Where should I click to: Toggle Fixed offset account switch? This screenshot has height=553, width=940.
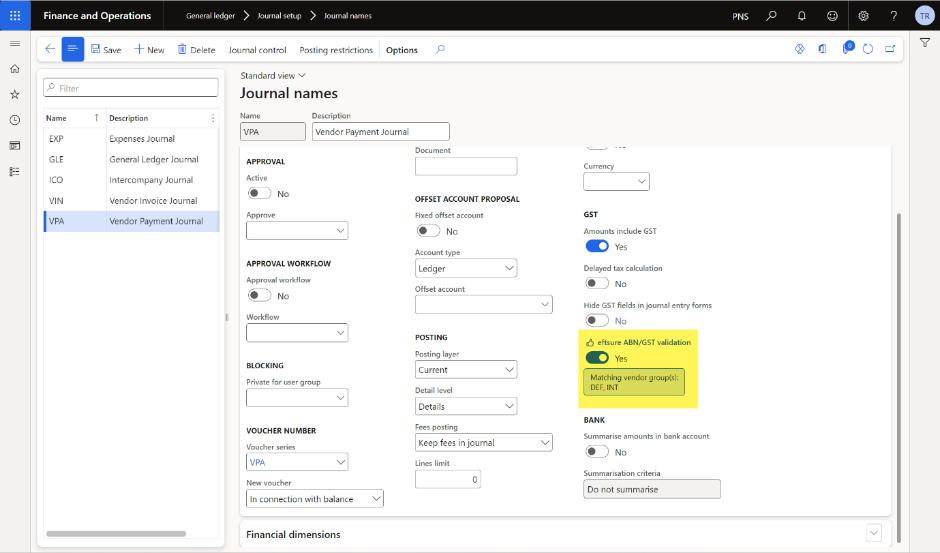(428, 231)
